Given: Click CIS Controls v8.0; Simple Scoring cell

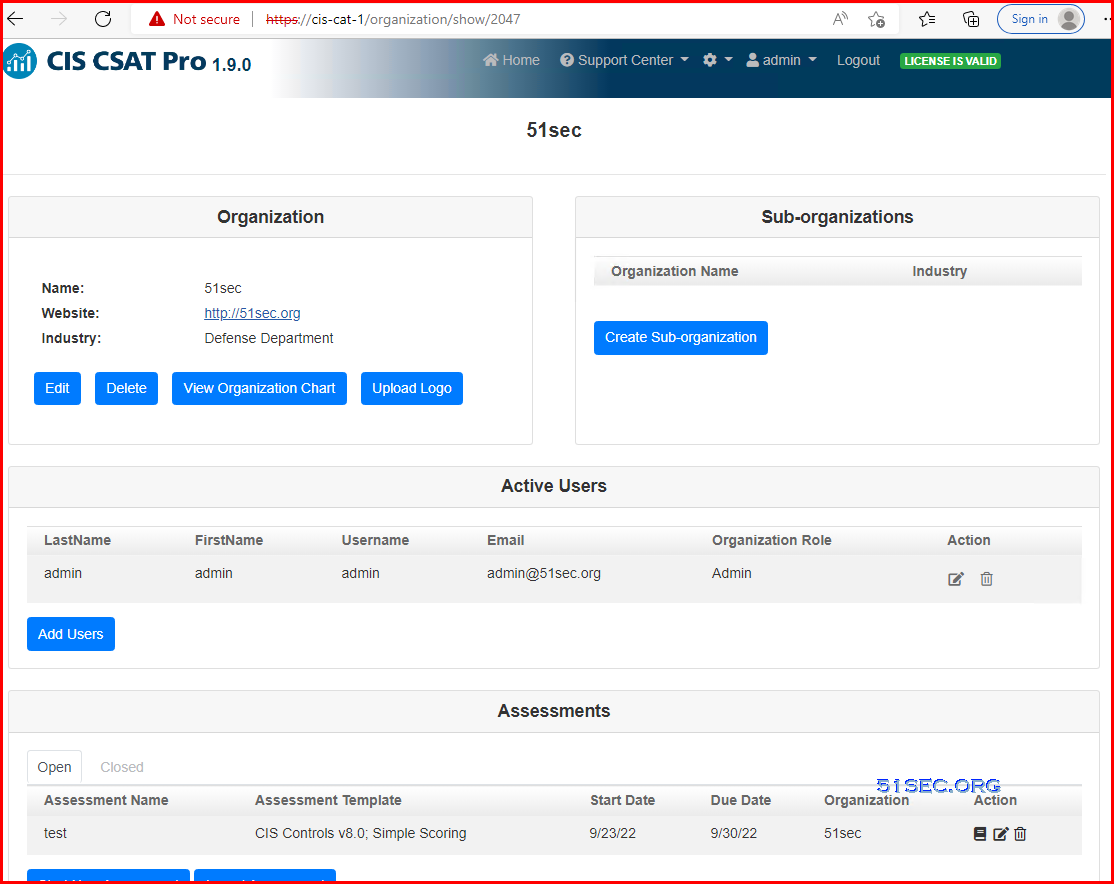Looking at the screenshot, I should pyautogui.click(x=361, y=834).
